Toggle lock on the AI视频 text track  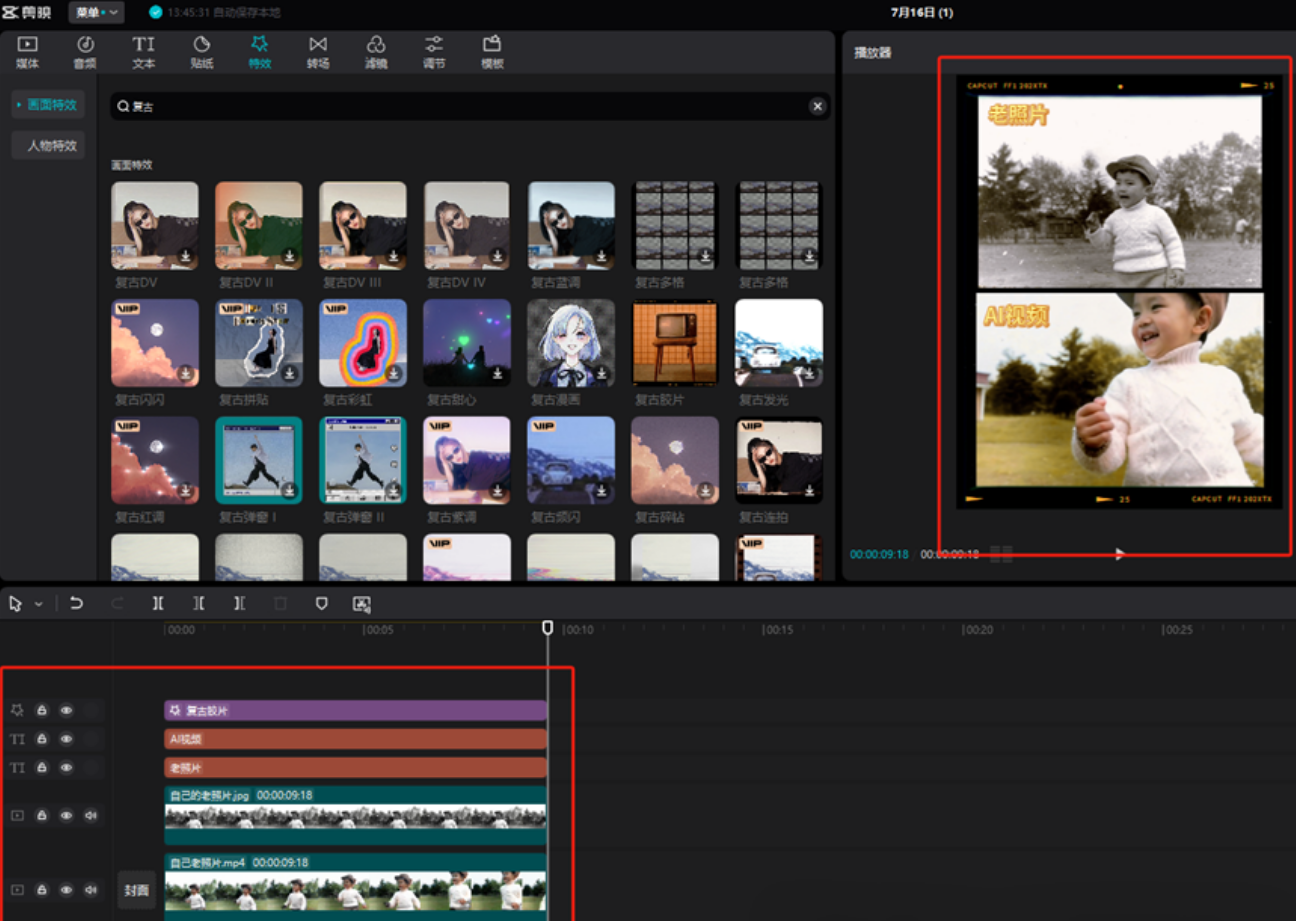pyautogui.click(x=42, y=739)
